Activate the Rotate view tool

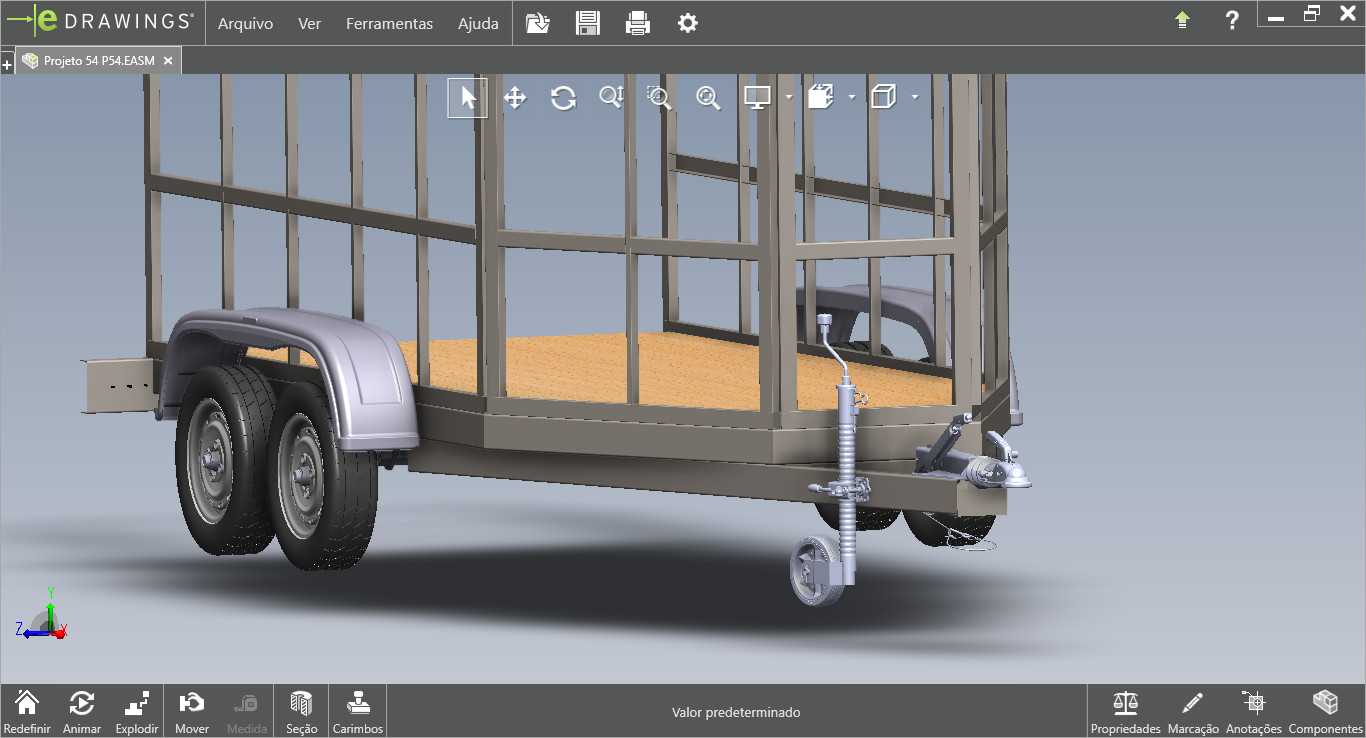(x=563, y=97)
